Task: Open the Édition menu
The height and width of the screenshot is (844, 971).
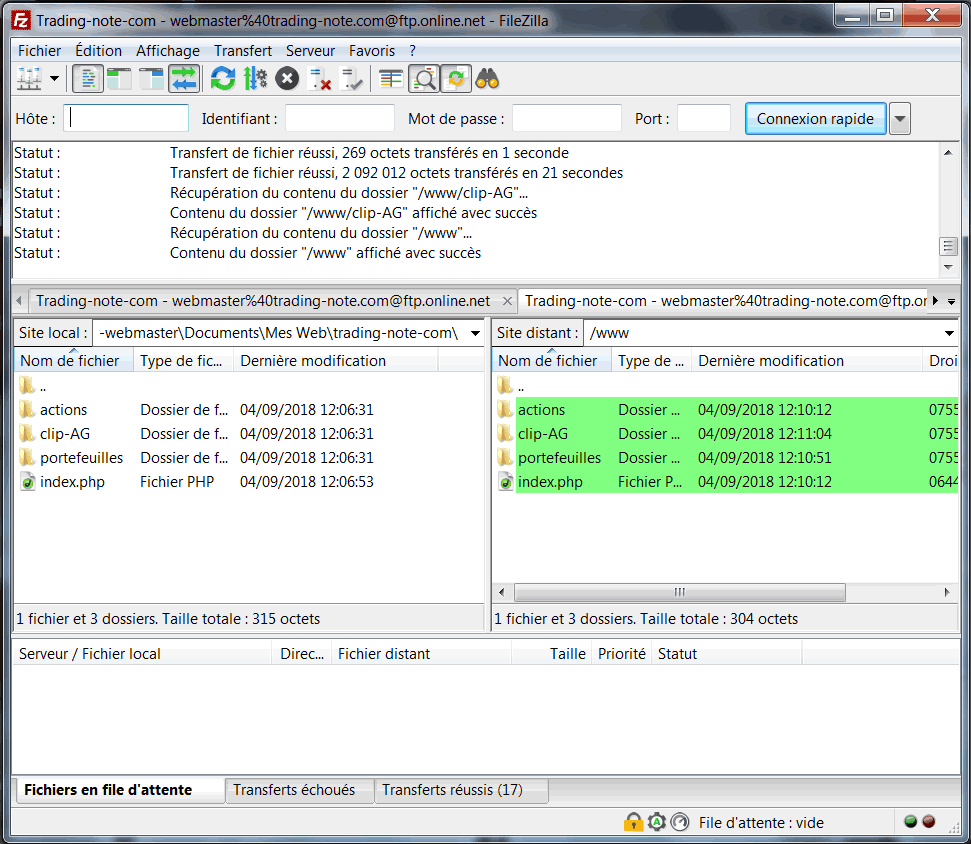Action: (98, 51)
